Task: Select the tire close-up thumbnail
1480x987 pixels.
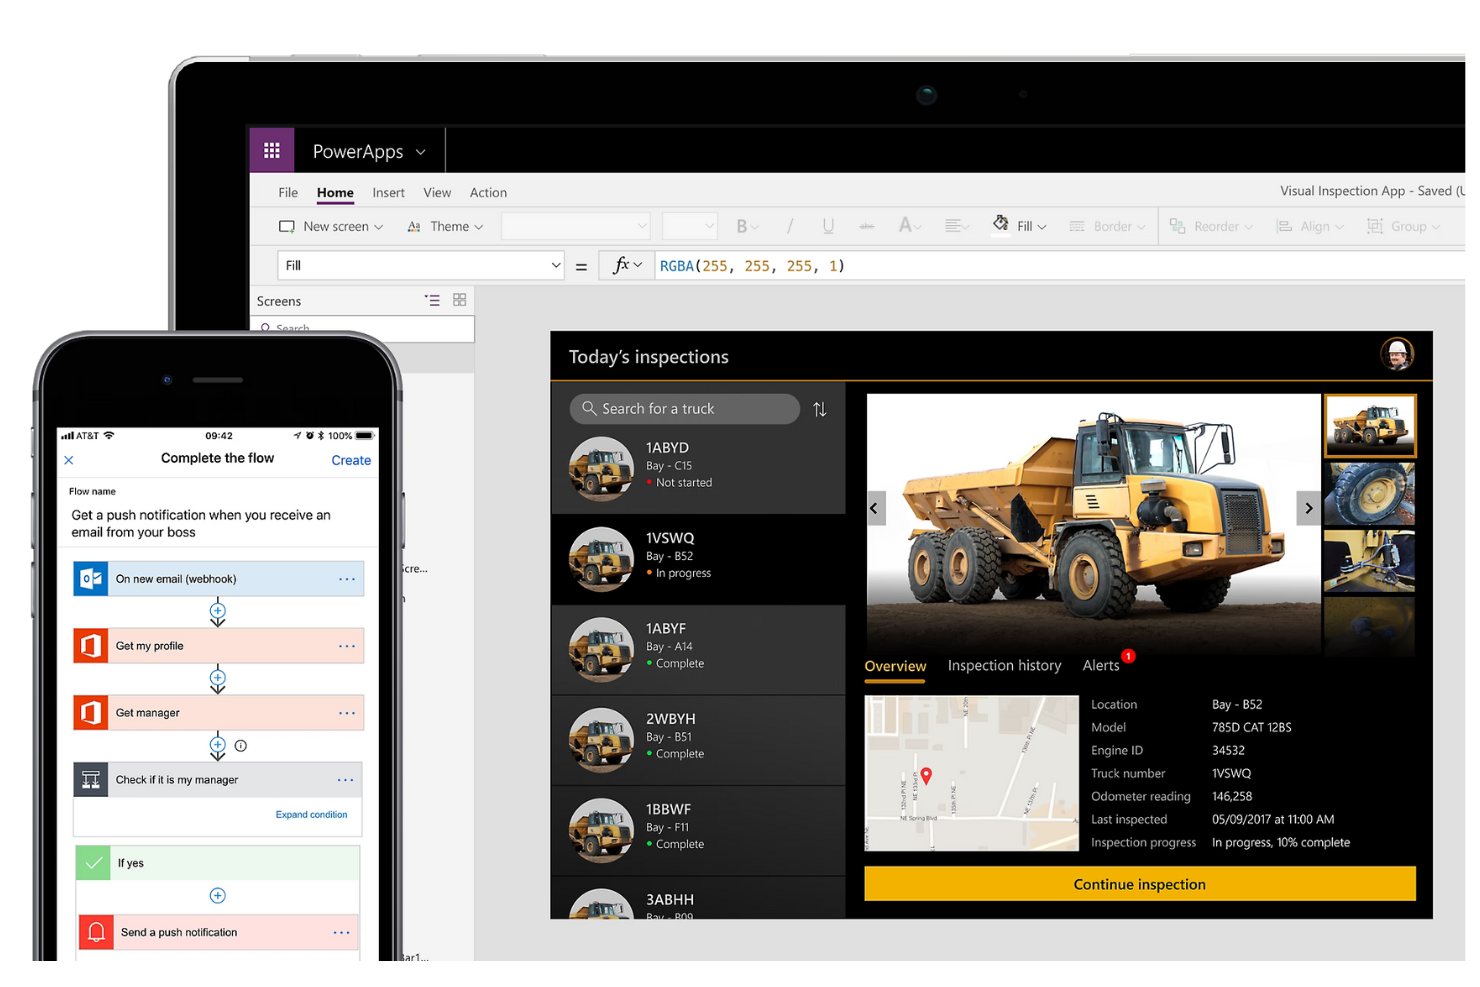Action: pyautogui.click(x=1369, y=494)
